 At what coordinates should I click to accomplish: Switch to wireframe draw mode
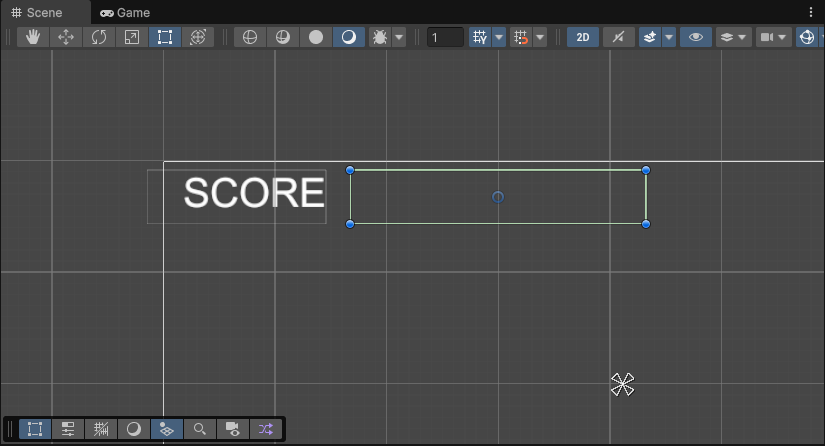click(x=250, y=37)
